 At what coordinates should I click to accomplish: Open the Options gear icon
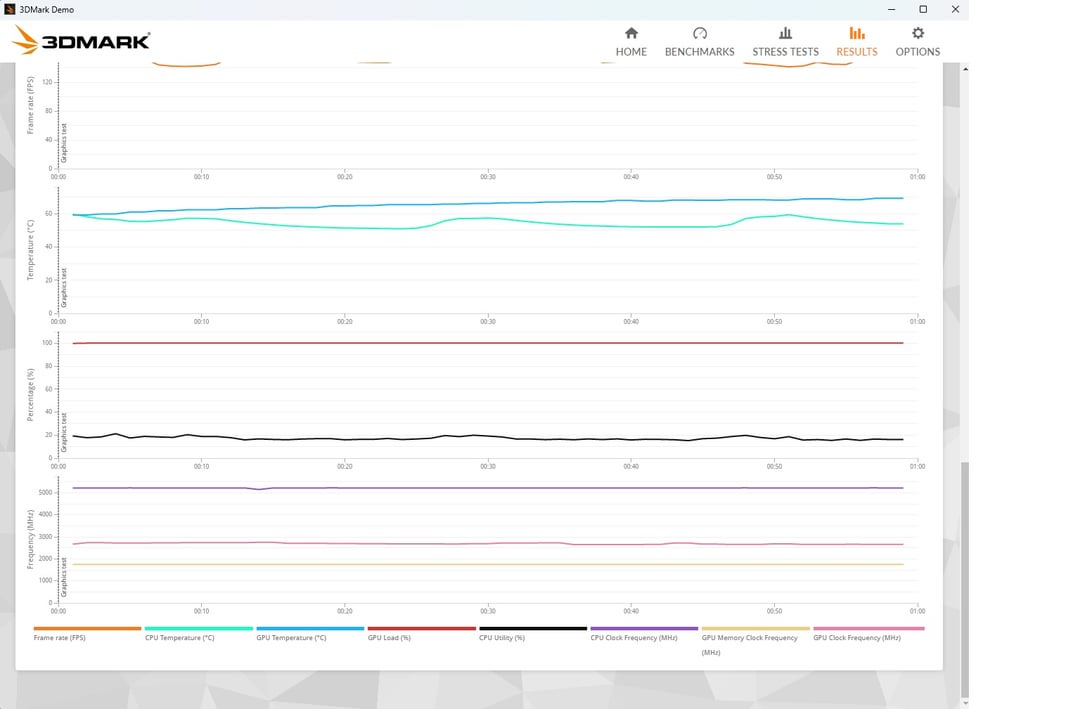point(917,33)
